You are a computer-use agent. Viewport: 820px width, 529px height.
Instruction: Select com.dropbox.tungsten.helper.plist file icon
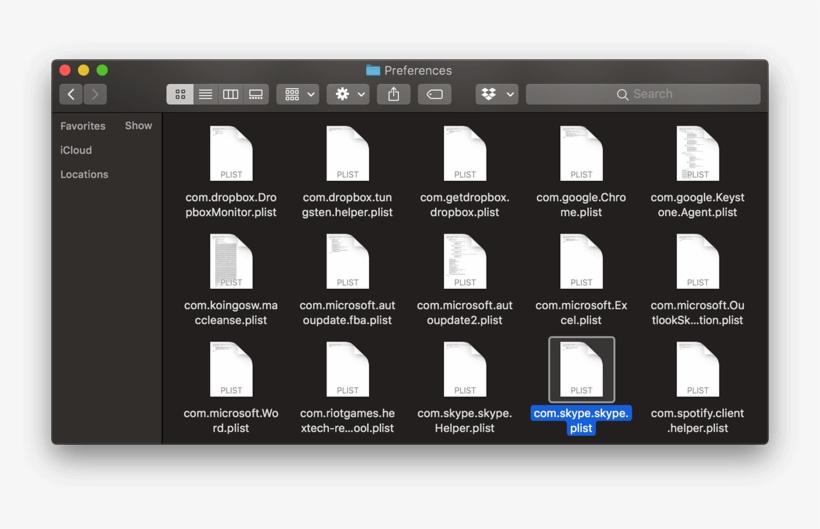click(x=348, y=153)
